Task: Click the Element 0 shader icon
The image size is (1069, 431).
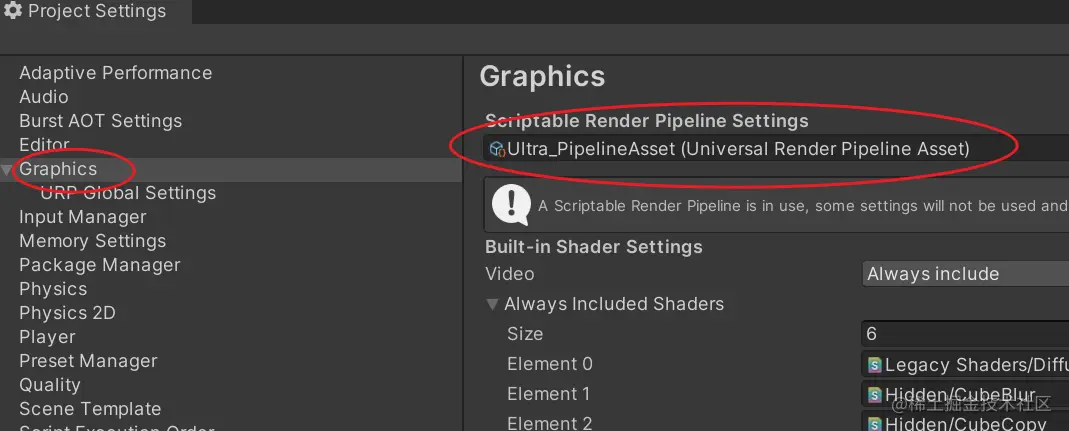Action: click(x=874, y=365)
